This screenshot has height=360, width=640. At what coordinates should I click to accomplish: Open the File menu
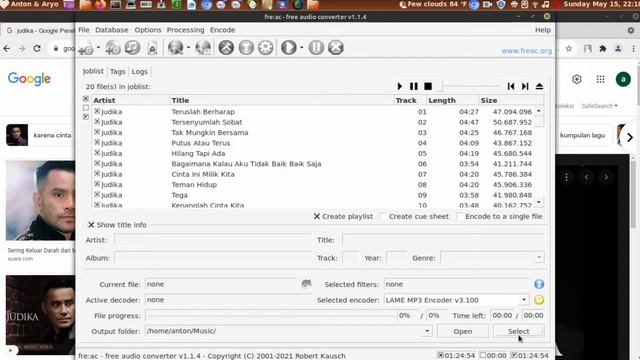[x=84, y=30]
